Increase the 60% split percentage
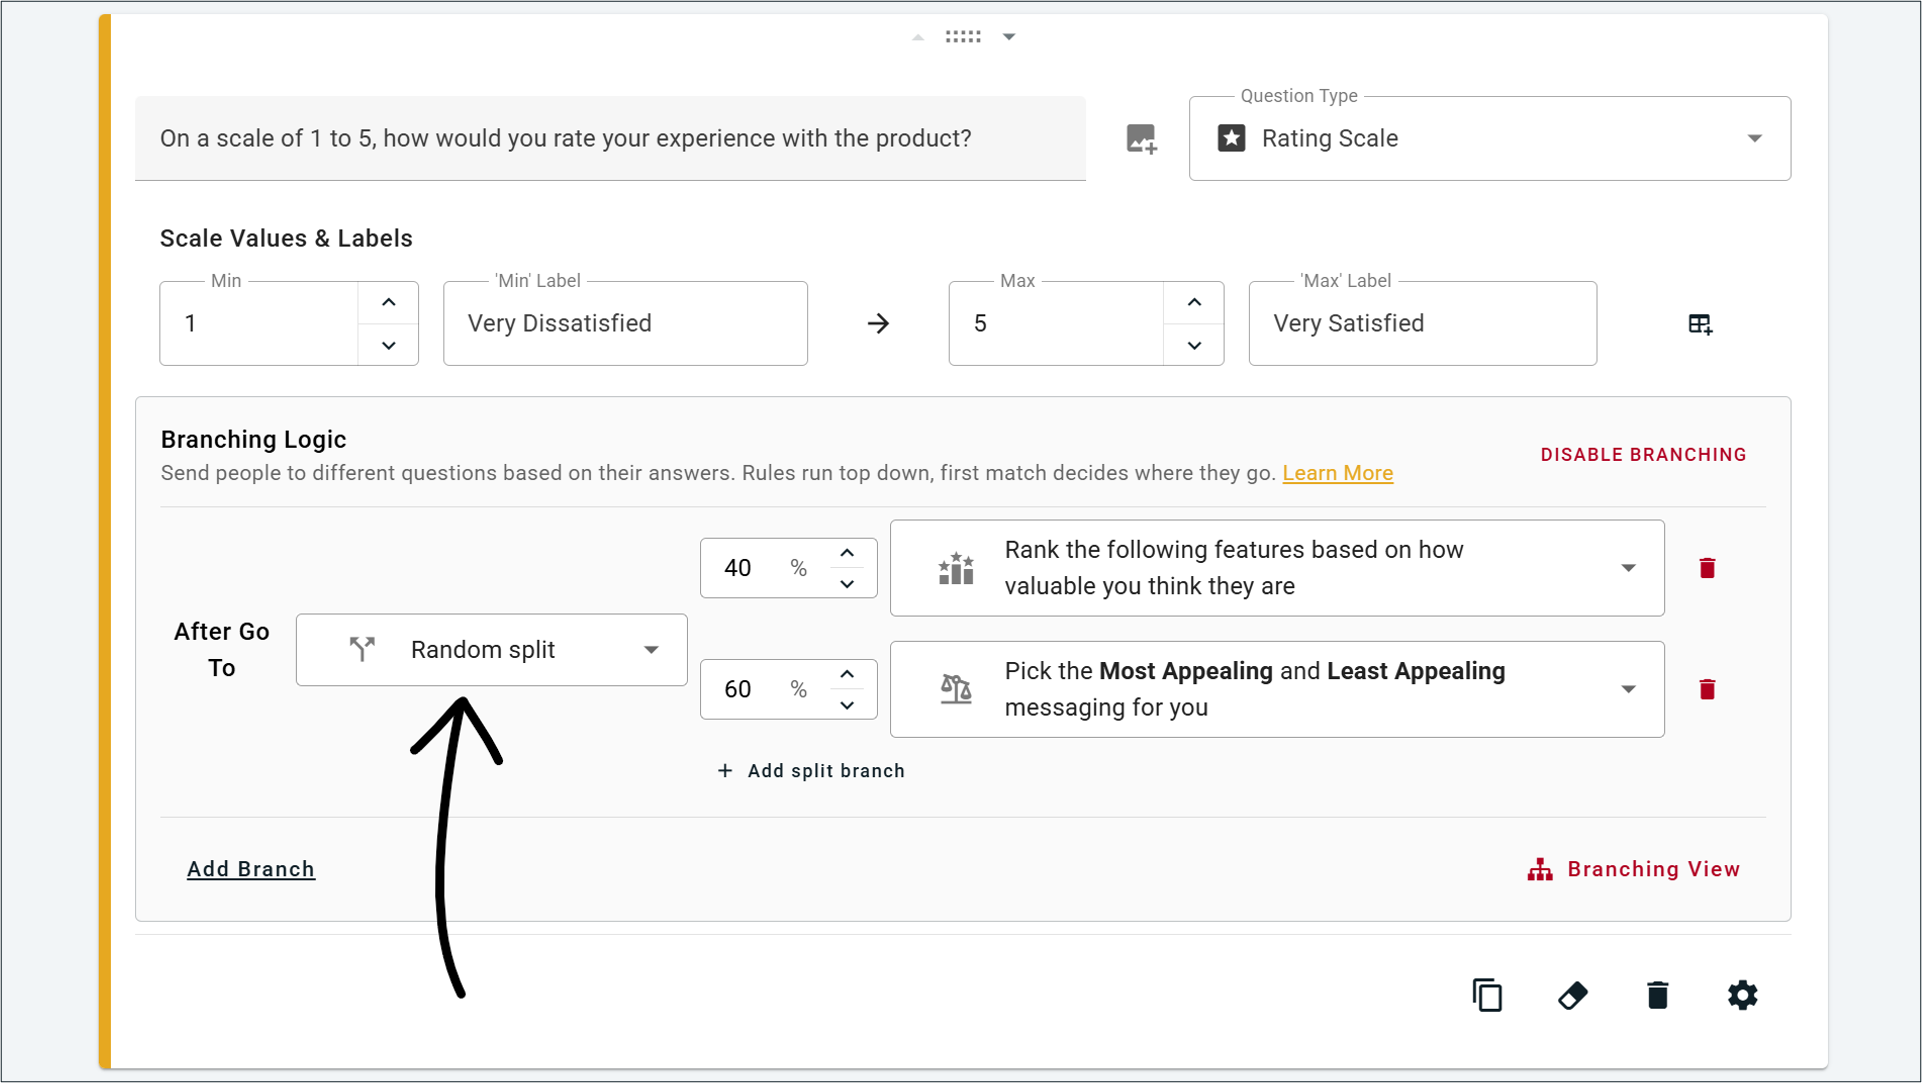 click(x=847, y=674)
